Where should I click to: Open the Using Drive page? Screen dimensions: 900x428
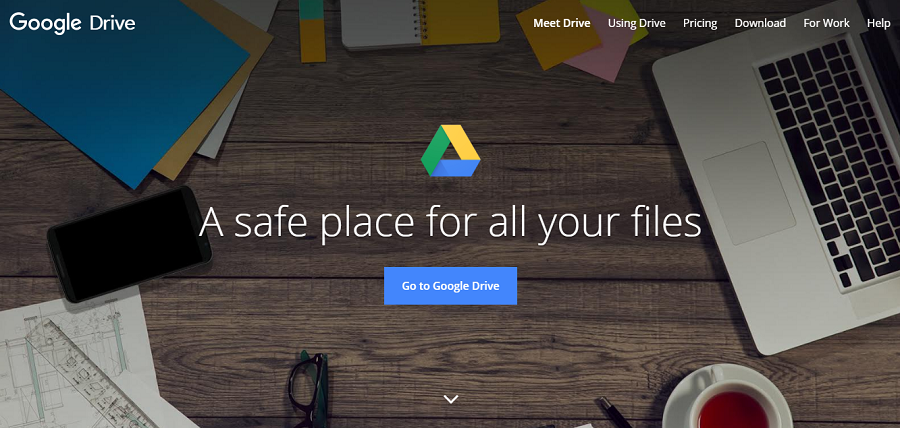[637, 23]
